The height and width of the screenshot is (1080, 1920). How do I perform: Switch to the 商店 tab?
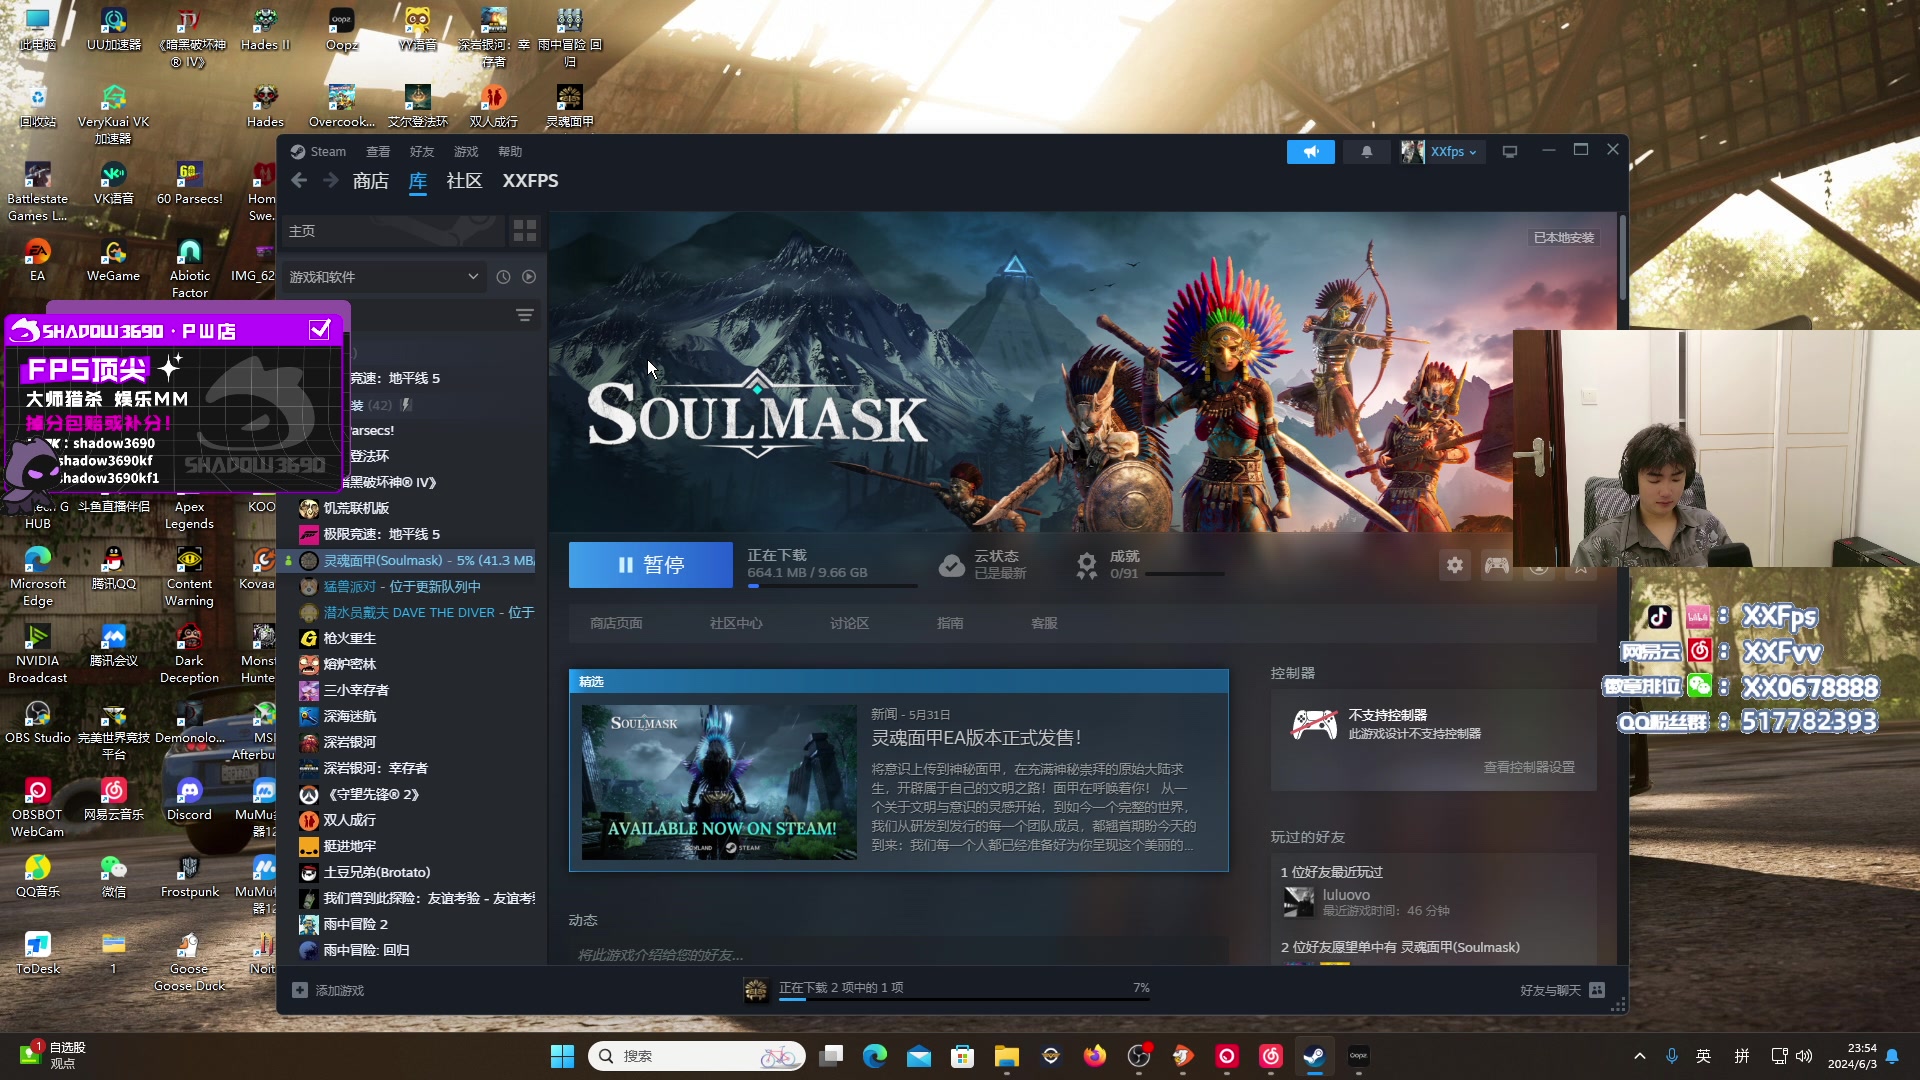[x=371, y=181]
